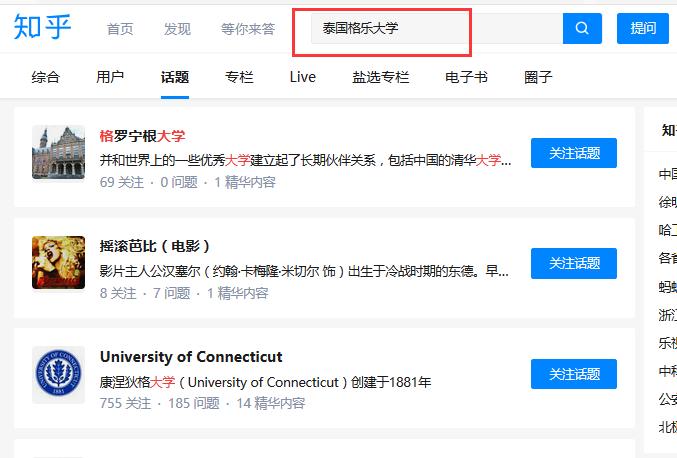
Task: Click the Zhihu 知乎 logo
Action: pyautogui.click(x=42, y=27)
